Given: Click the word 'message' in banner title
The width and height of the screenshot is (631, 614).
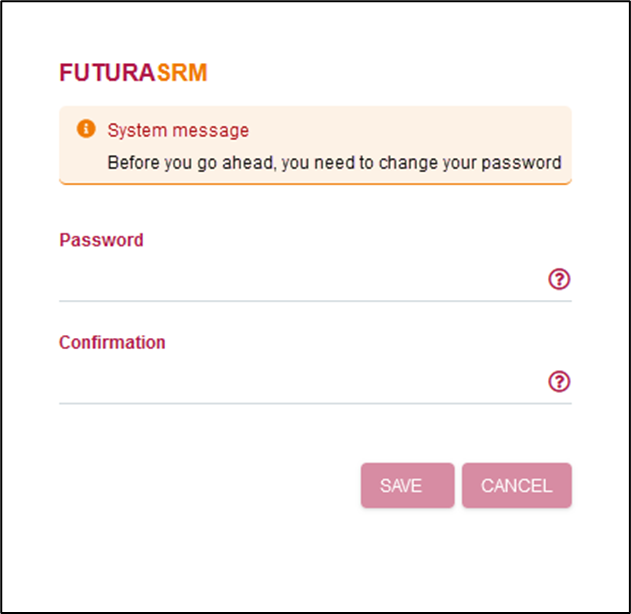Looking at the screenshot, I should pyautogui.click(x=210, y=130).
